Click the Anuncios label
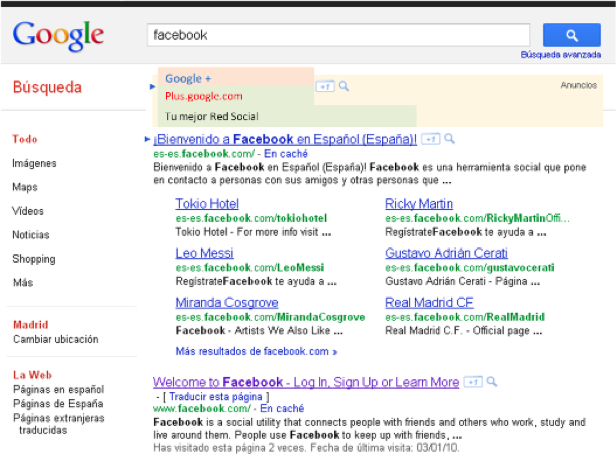Screen dimensions: 616x457 (579, 85)
